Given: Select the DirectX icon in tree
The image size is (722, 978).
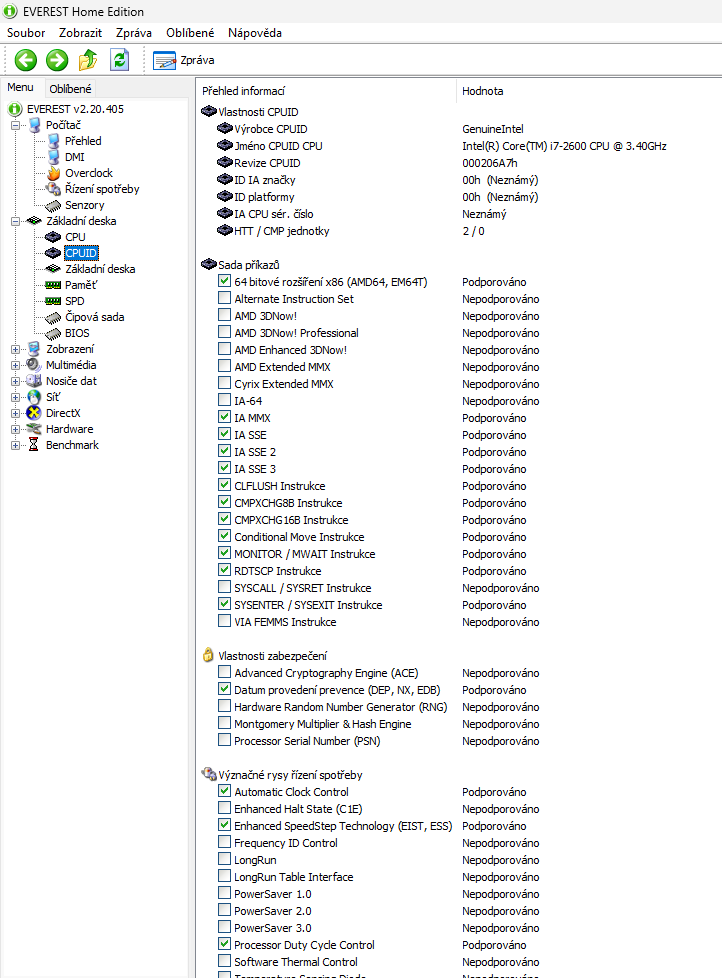Looking at the screenshot, I should (x=34, y=413).
